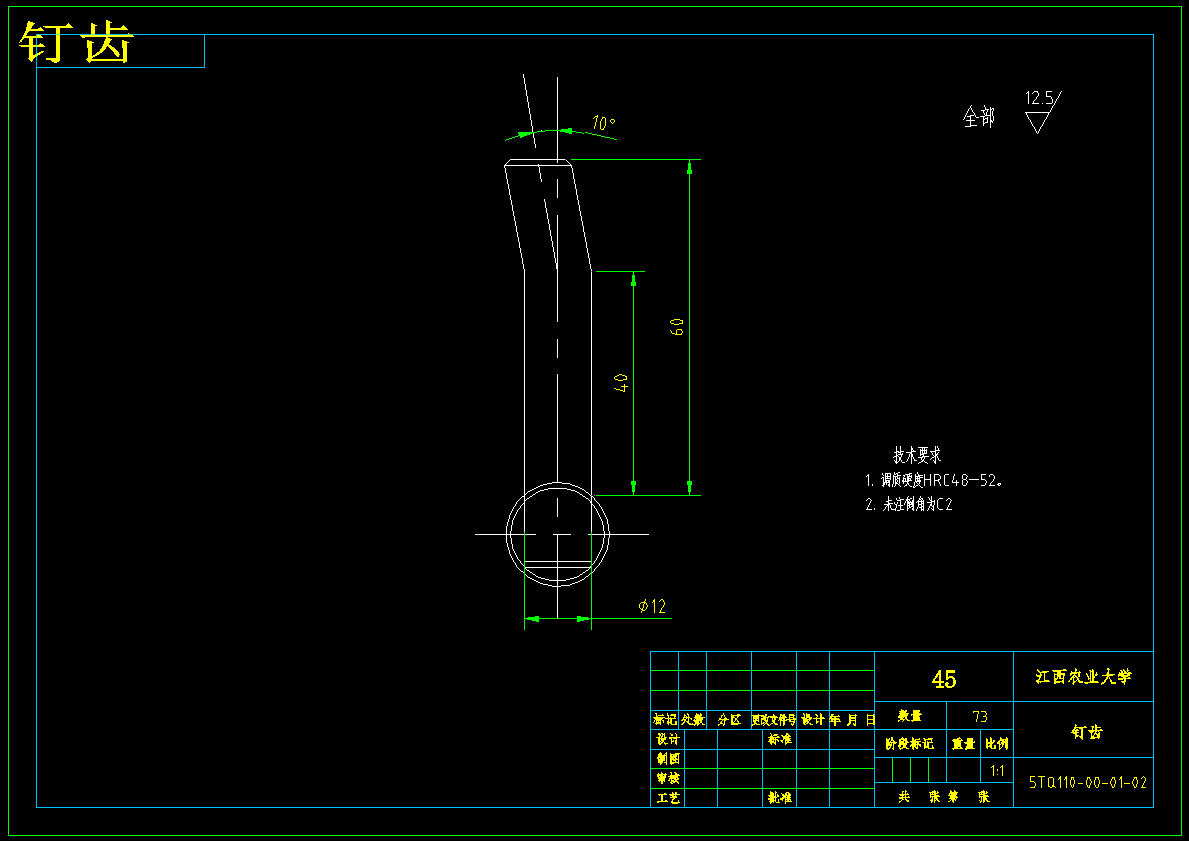Select the 标记 revision header cell
The width and height of the screenshot is (1189, 841).
pos(664,719)
